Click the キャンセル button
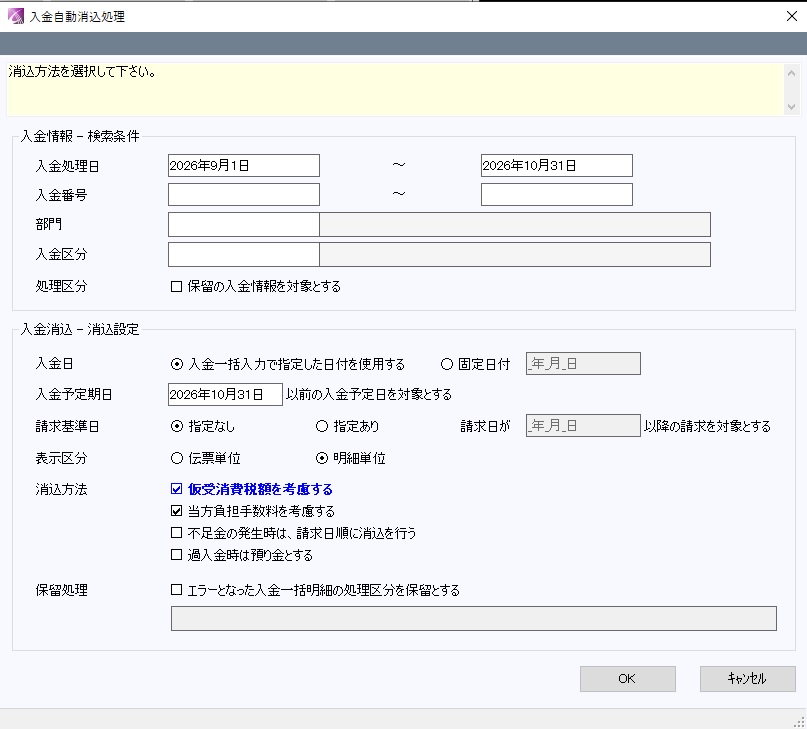 pyautogui.click(x=747, y=679)
